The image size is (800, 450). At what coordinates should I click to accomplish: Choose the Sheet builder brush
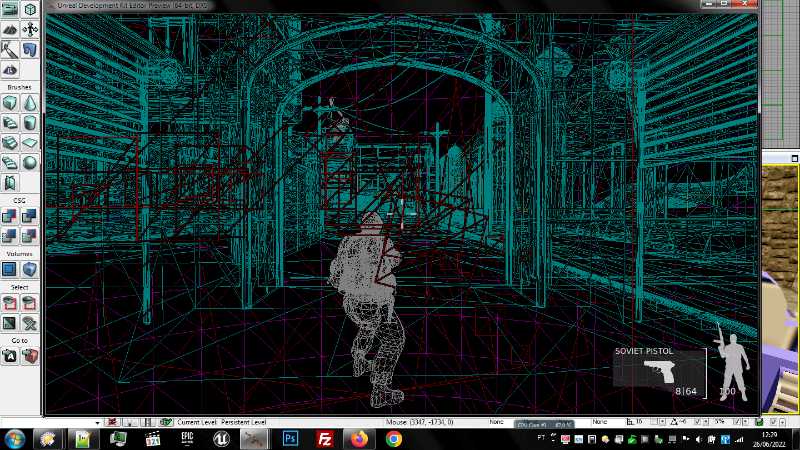pos(30,143)
